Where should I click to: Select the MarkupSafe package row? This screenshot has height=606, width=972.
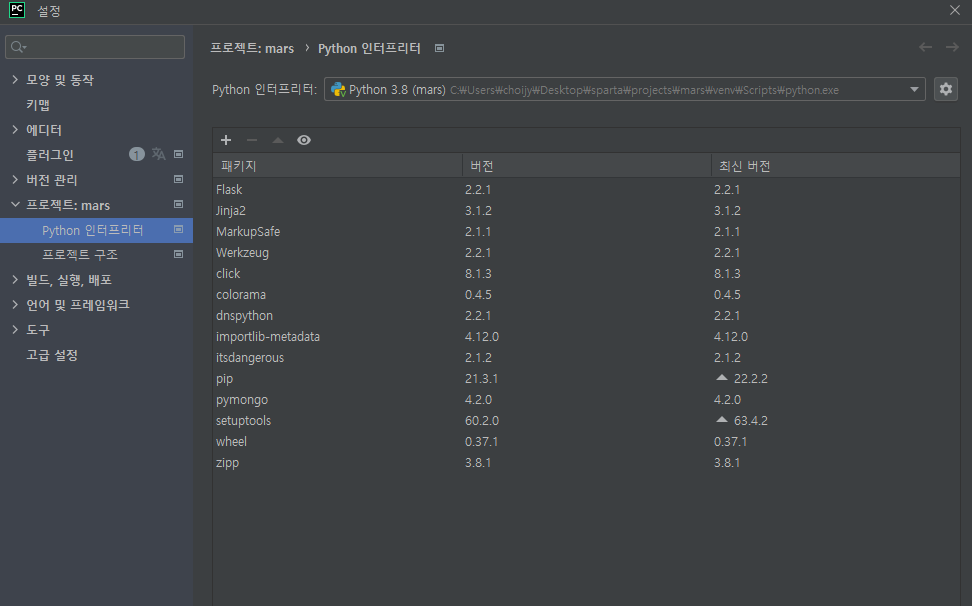(586, 232)
